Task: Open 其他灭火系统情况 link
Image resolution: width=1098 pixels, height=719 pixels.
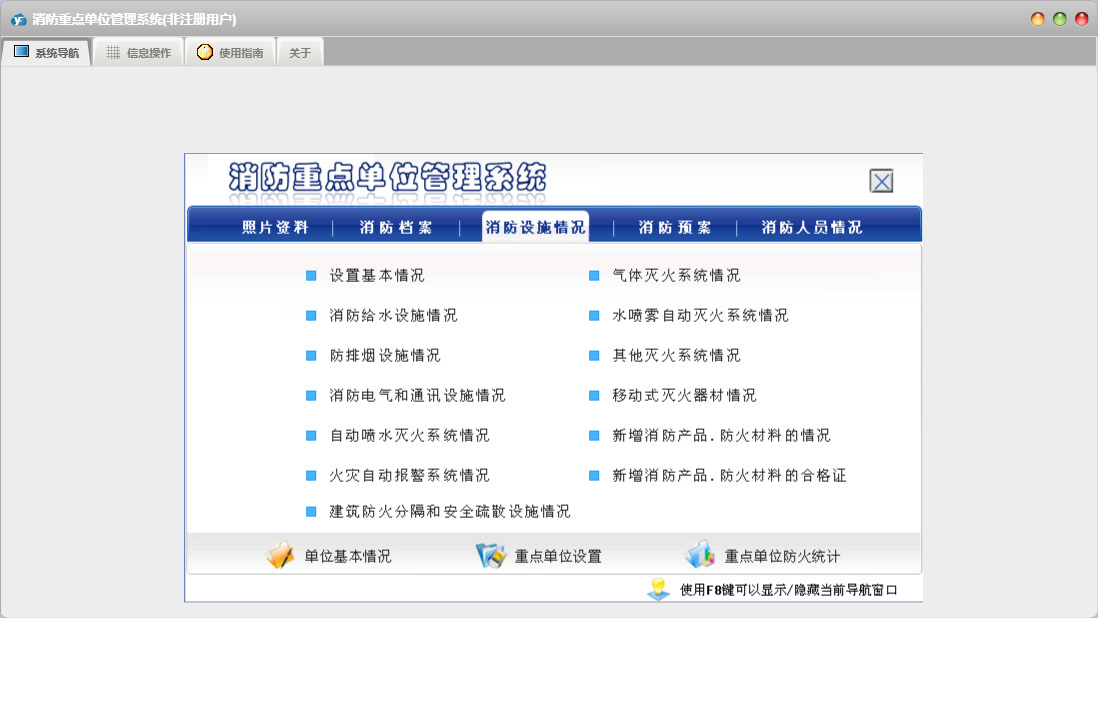Action: pos(676,356)
